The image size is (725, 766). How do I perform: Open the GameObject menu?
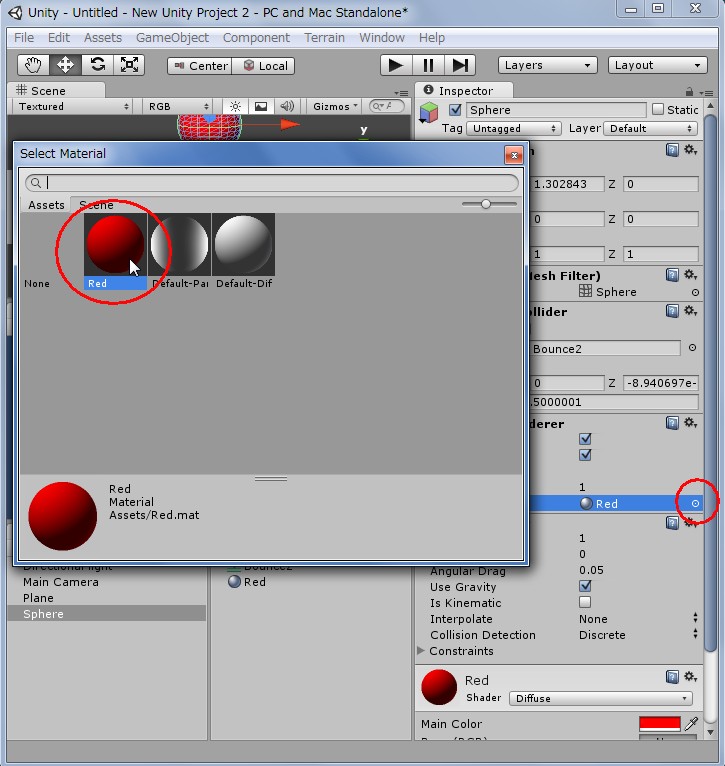click(172, 38)
